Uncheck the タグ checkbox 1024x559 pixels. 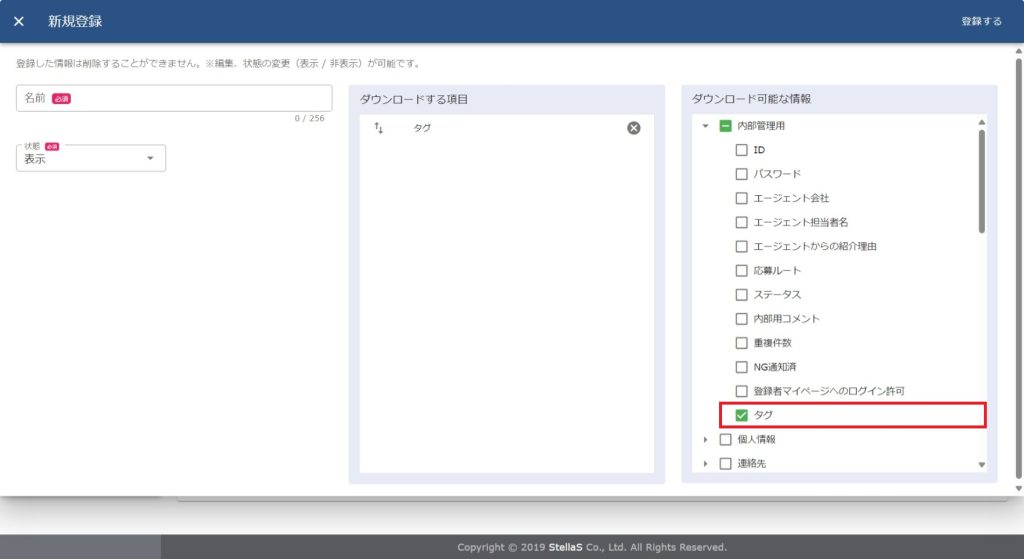tap(742, 415)
